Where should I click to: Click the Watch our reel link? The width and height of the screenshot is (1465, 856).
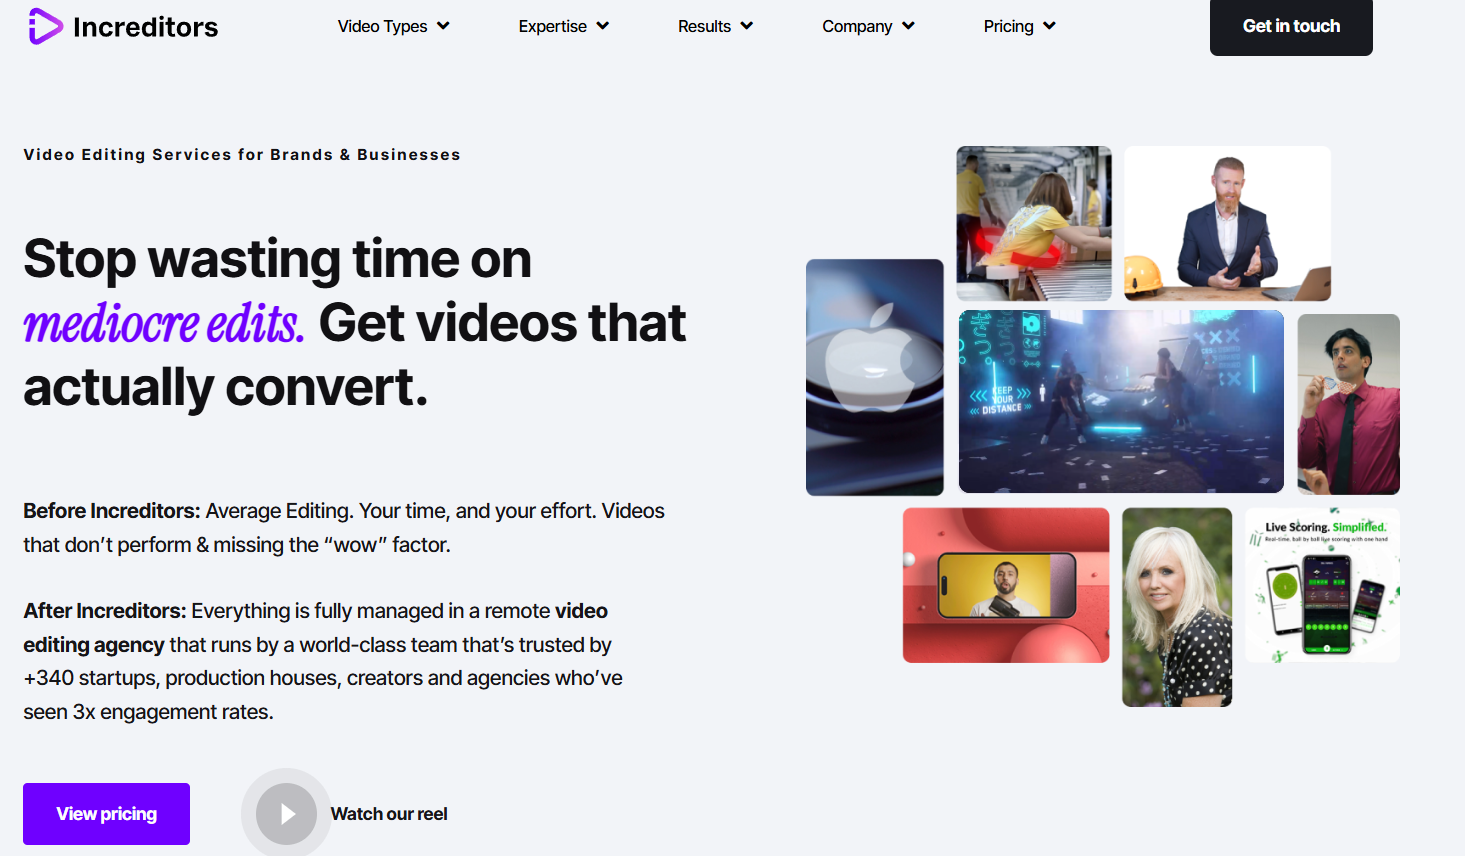pos(389,814)
